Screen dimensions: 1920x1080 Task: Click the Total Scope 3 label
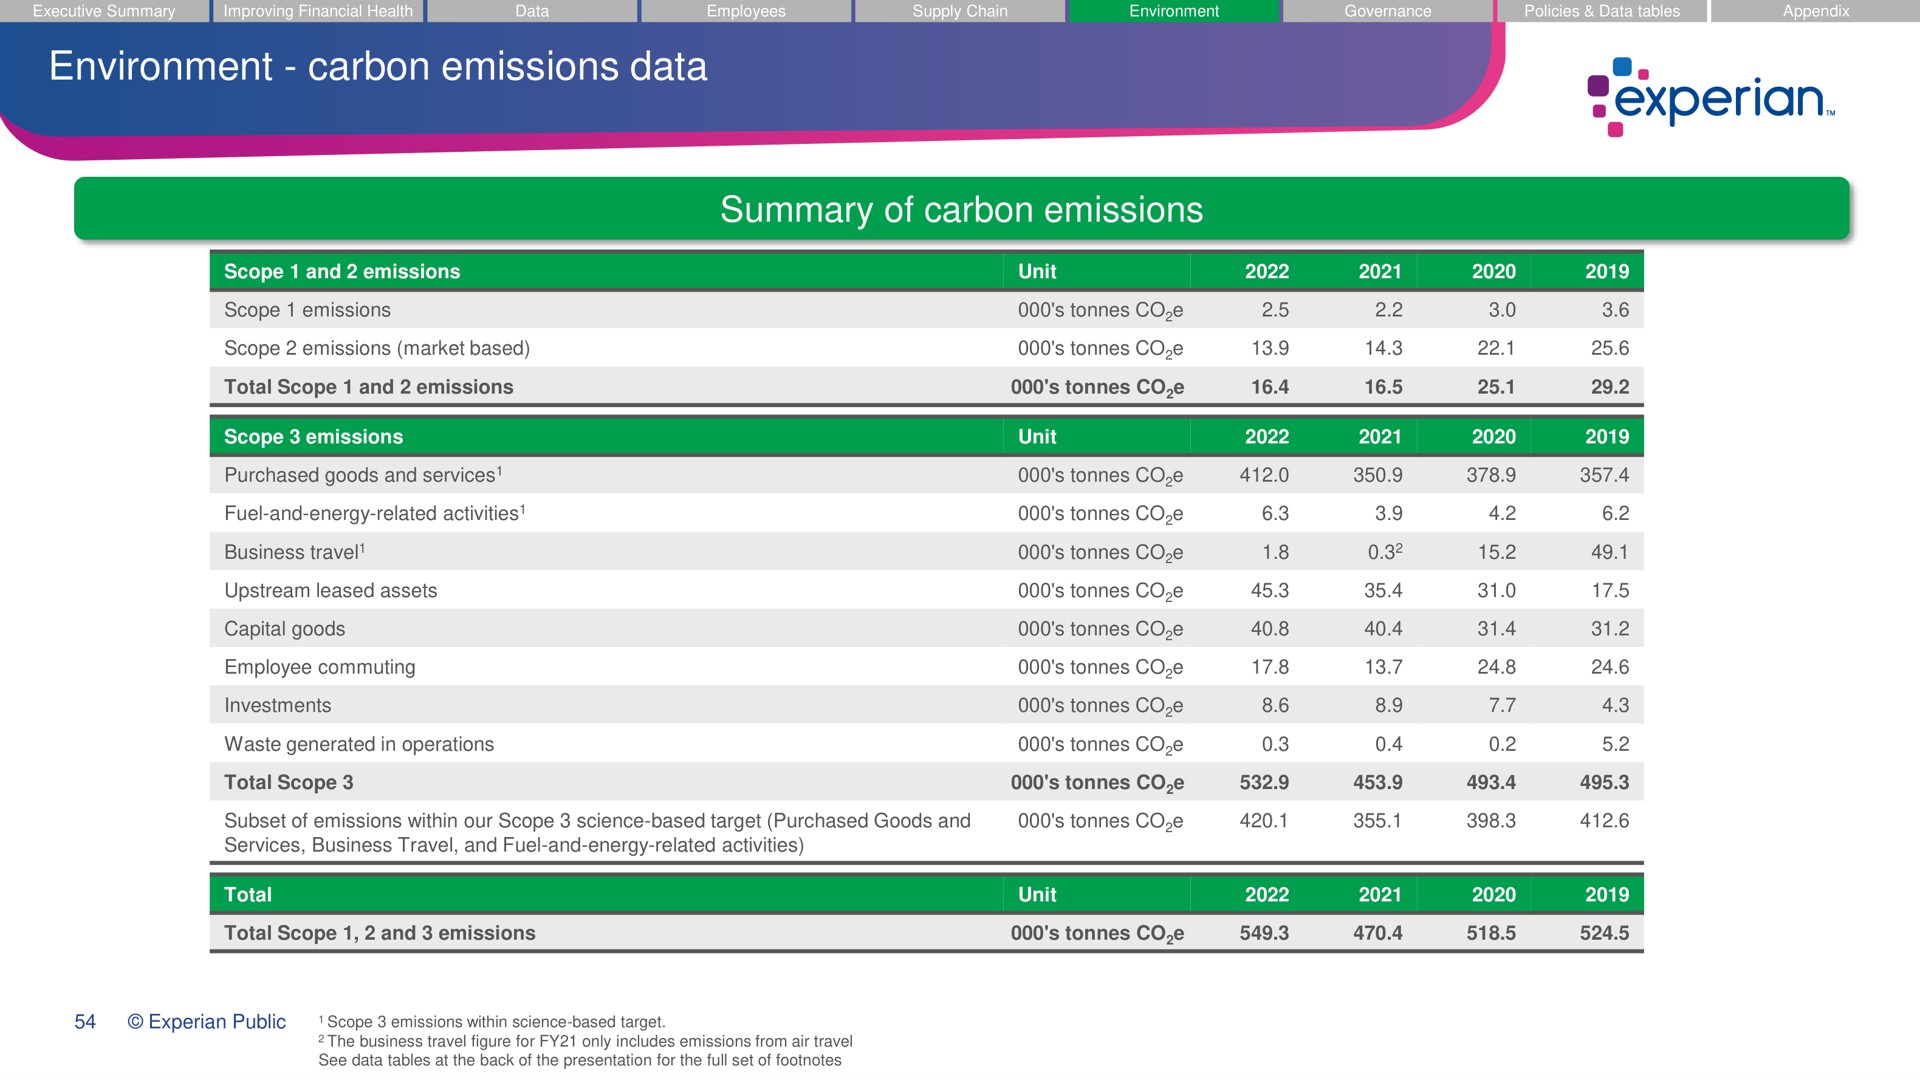pos(288,783)
